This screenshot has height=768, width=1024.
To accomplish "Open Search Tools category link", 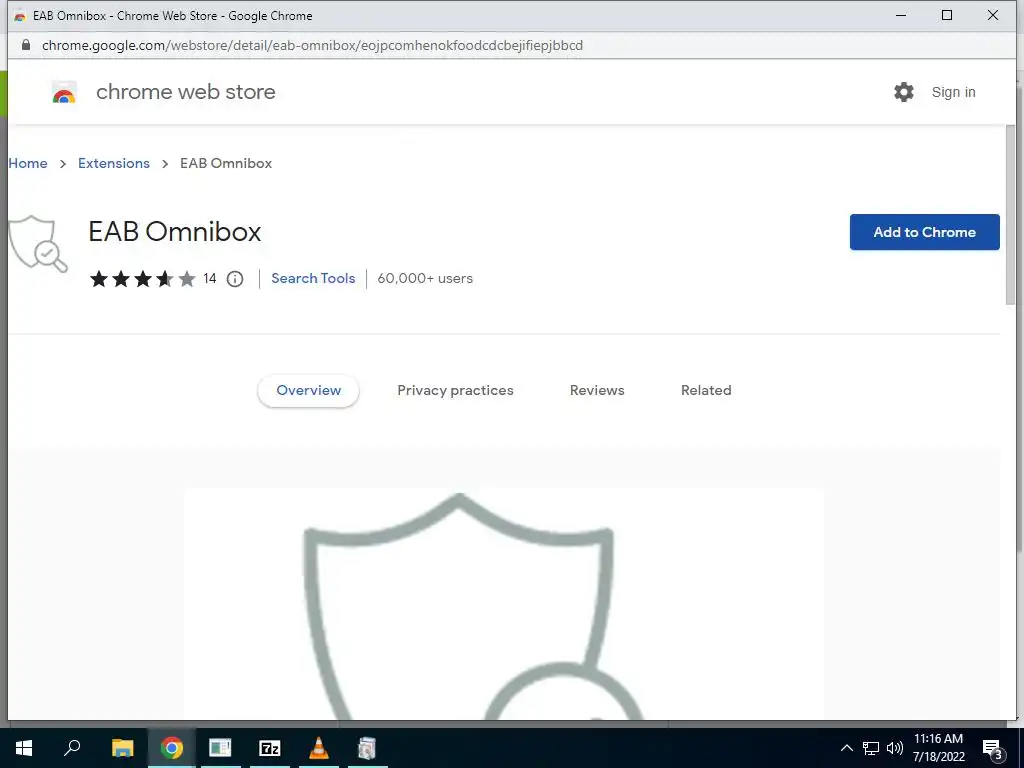I will click(313, 278).
